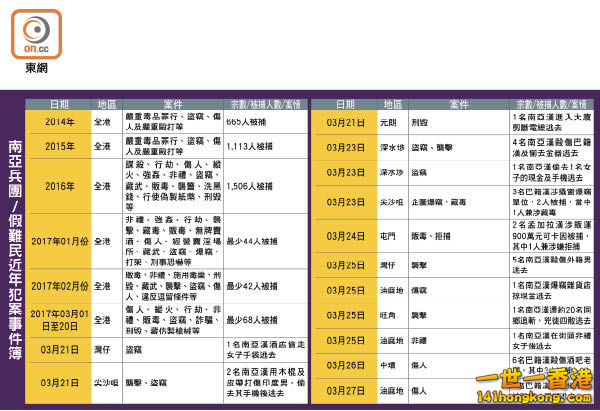Click the 03月27日 date cell

coord(344,391)
